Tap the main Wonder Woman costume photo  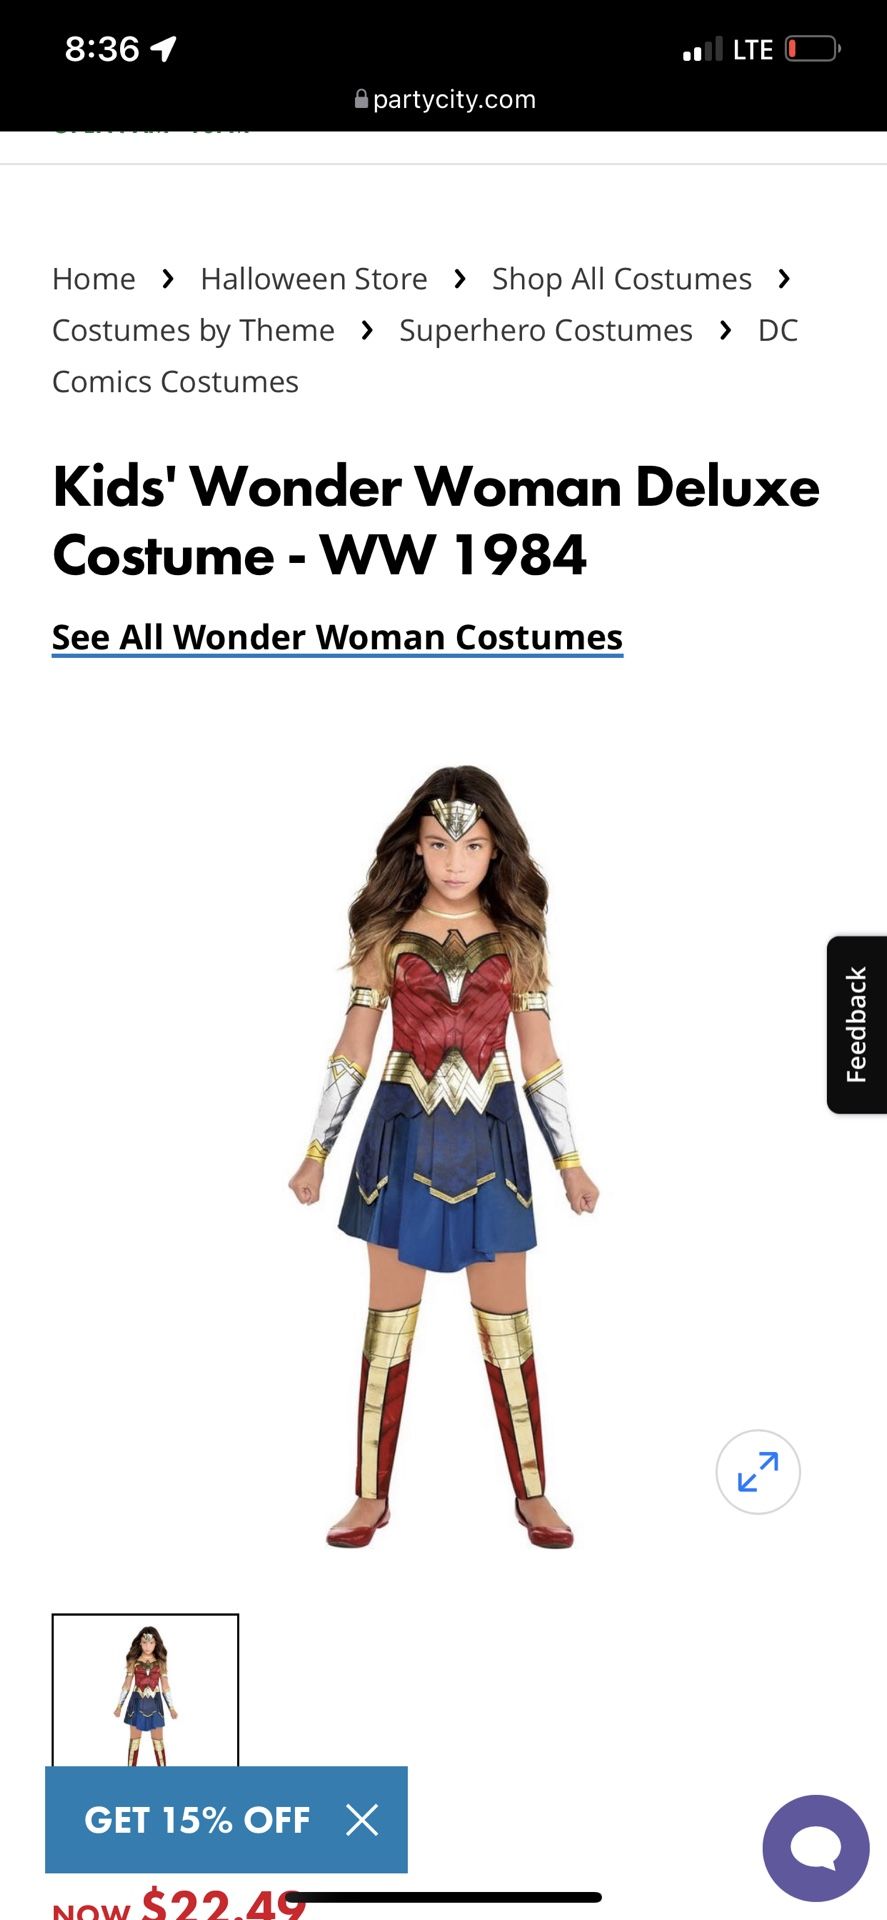pos(443,1156)
